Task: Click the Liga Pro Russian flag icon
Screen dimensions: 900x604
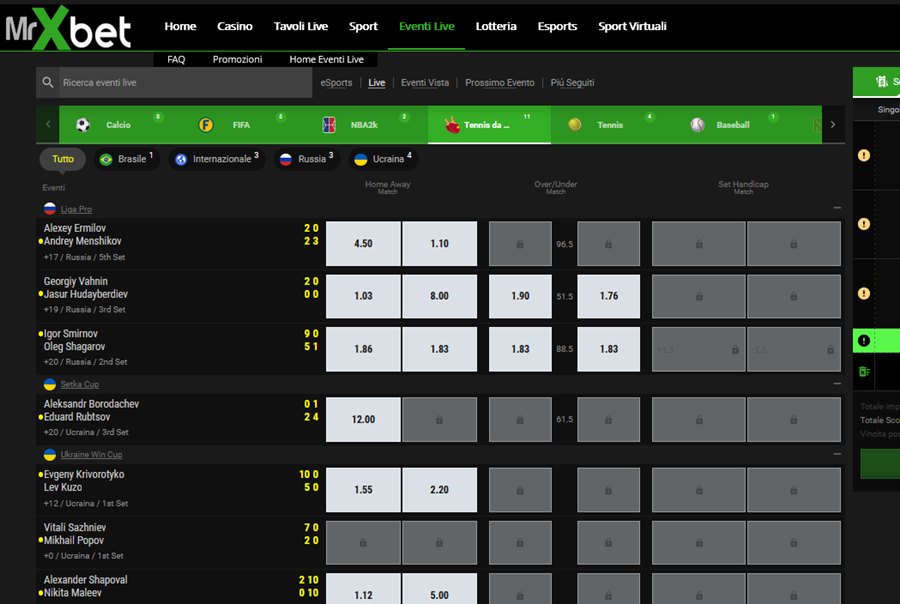Action: pos(50,209)
